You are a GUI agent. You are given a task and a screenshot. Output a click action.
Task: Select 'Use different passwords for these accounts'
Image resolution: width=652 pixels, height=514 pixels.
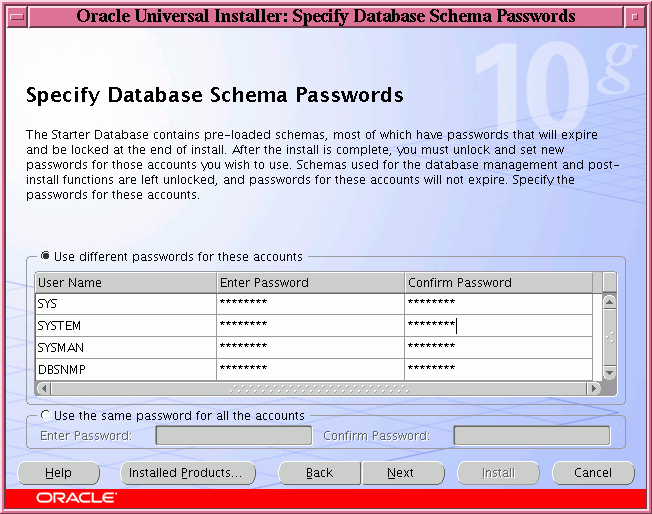(46, 256)
